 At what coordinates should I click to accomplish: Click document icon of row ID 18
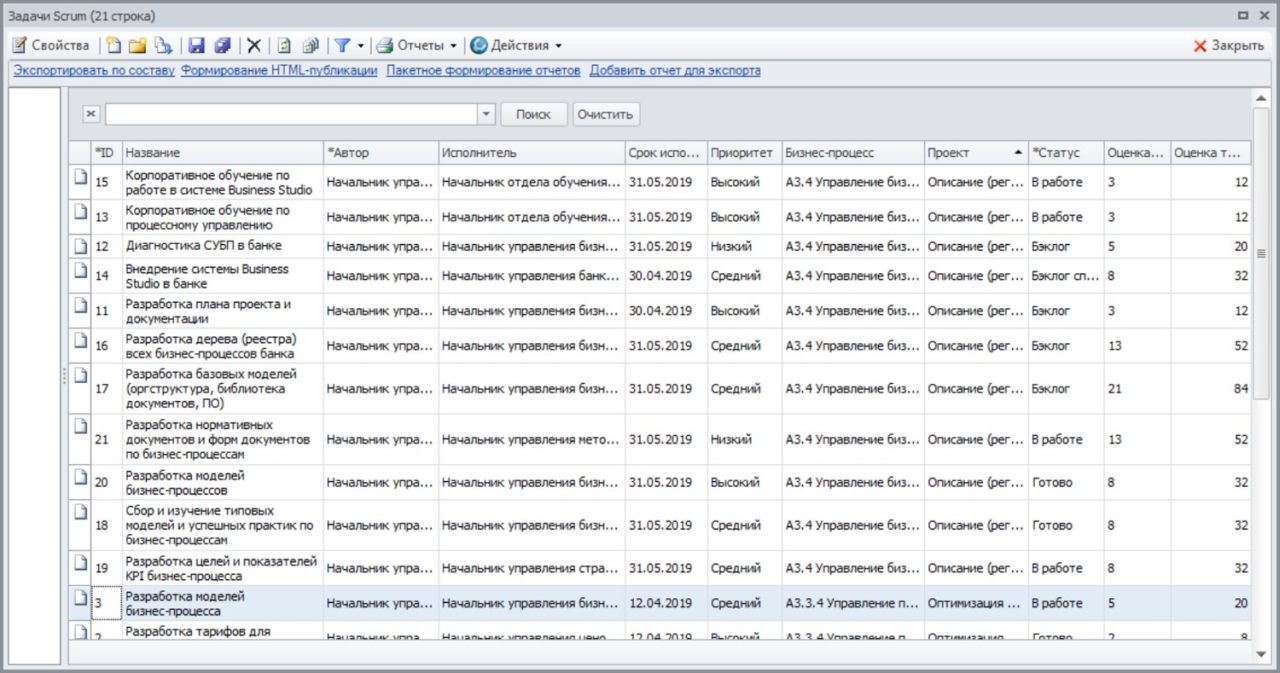(80, 512)
